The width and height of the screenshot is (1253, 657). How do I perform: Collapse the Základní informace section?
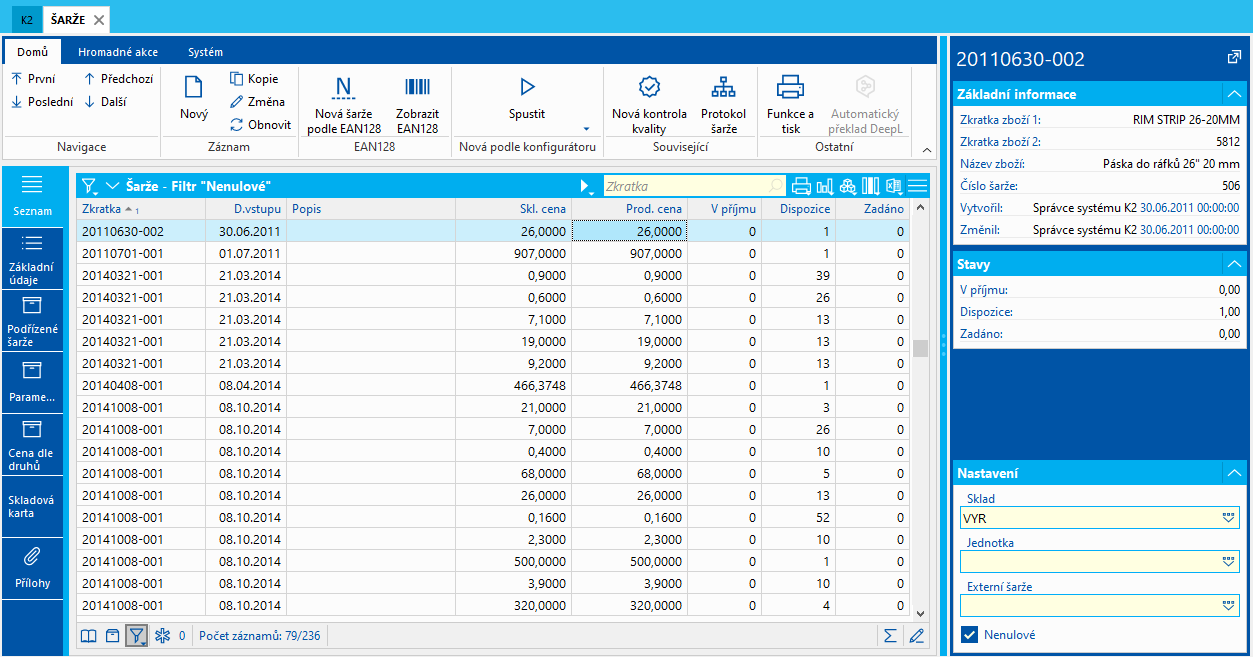(x=1234, y=94)
